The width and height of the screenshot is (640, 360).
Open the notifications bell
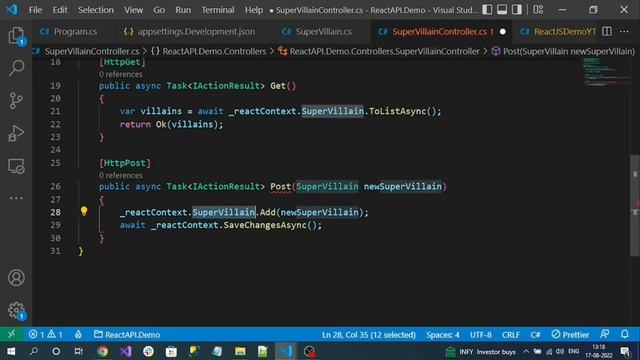pyautogui.click(x=624, y=334)
